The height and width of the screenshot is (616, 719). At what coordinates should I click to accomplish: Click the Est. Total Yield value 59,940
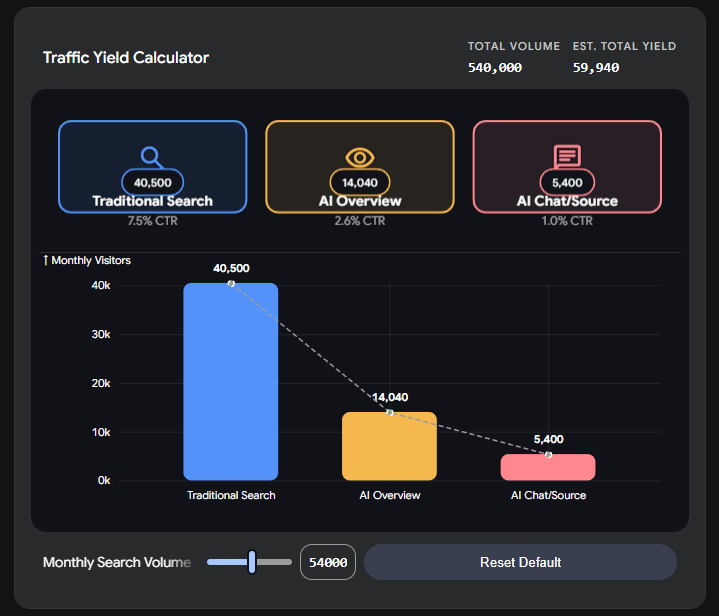(596, 68)
